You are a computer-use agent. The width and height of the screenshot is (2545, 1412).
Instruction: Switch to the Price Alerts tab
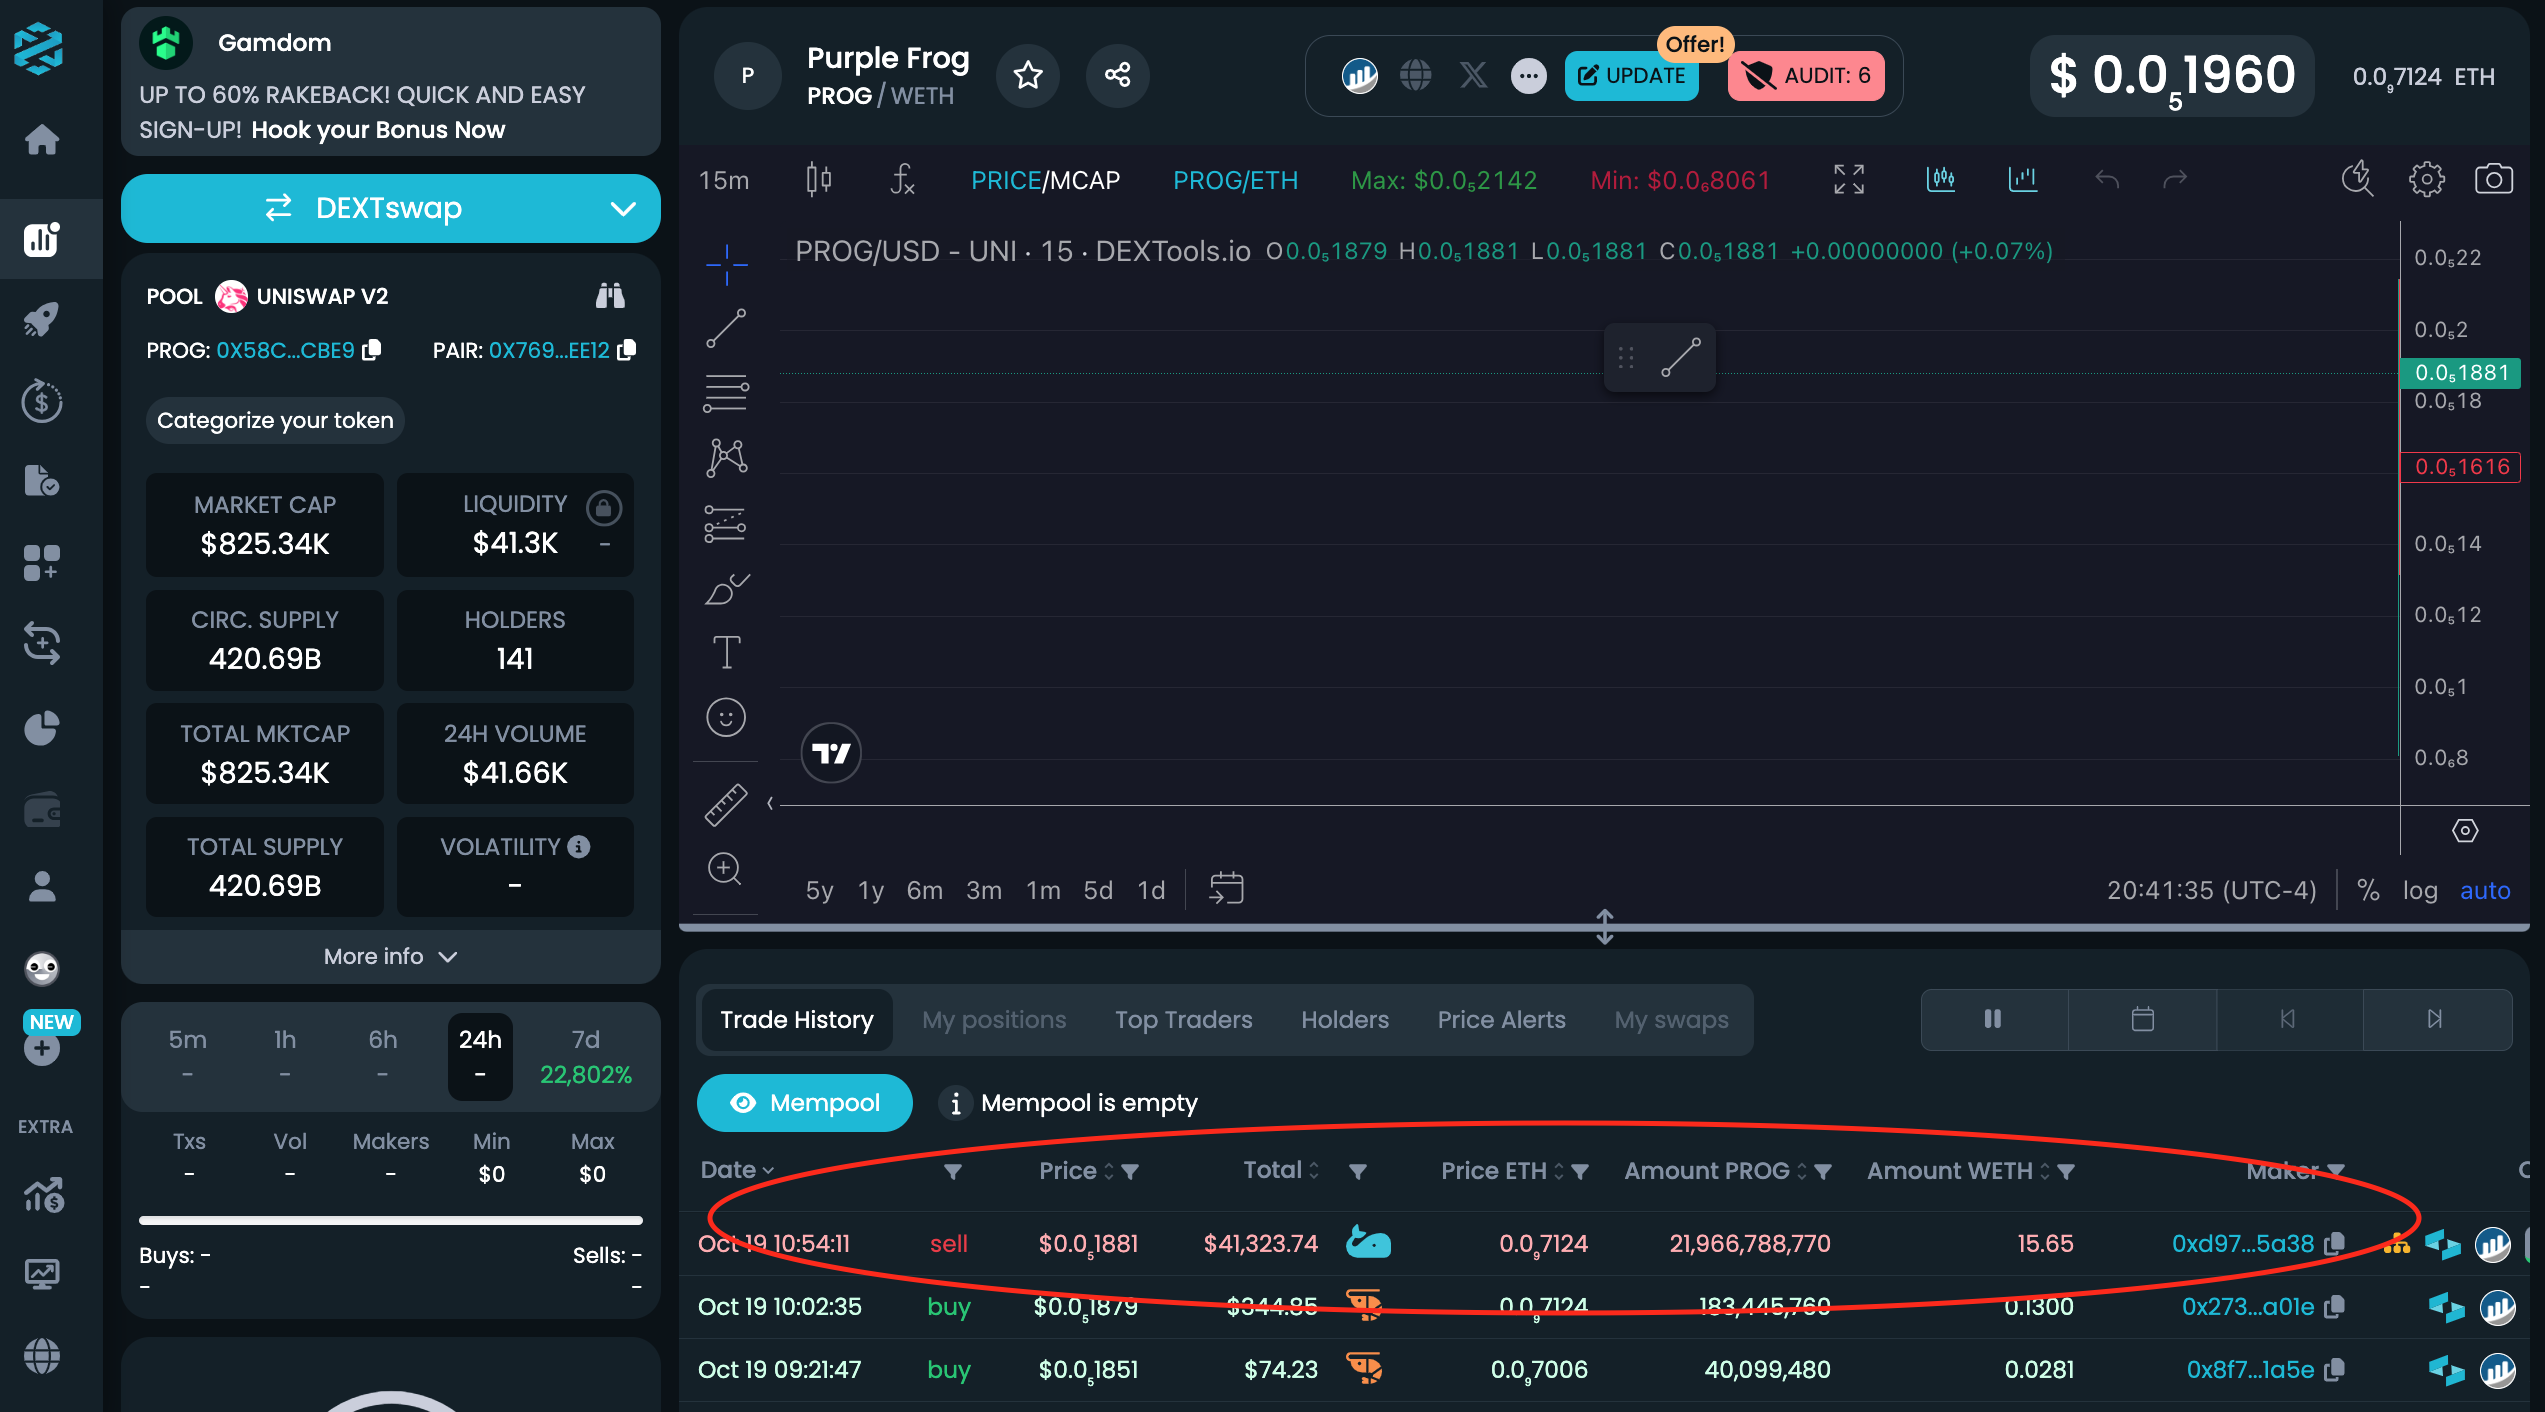[1501, 1020]
